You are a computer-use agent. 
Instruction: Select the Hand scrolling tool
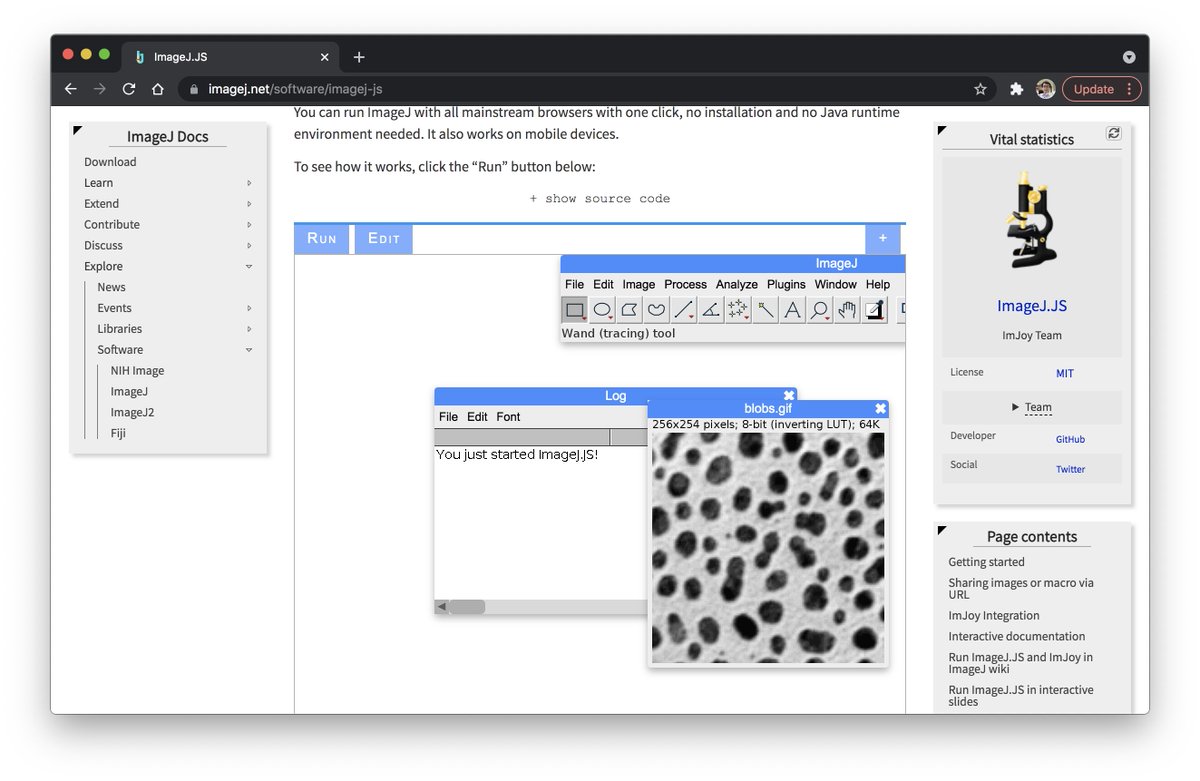pos(847,310)
